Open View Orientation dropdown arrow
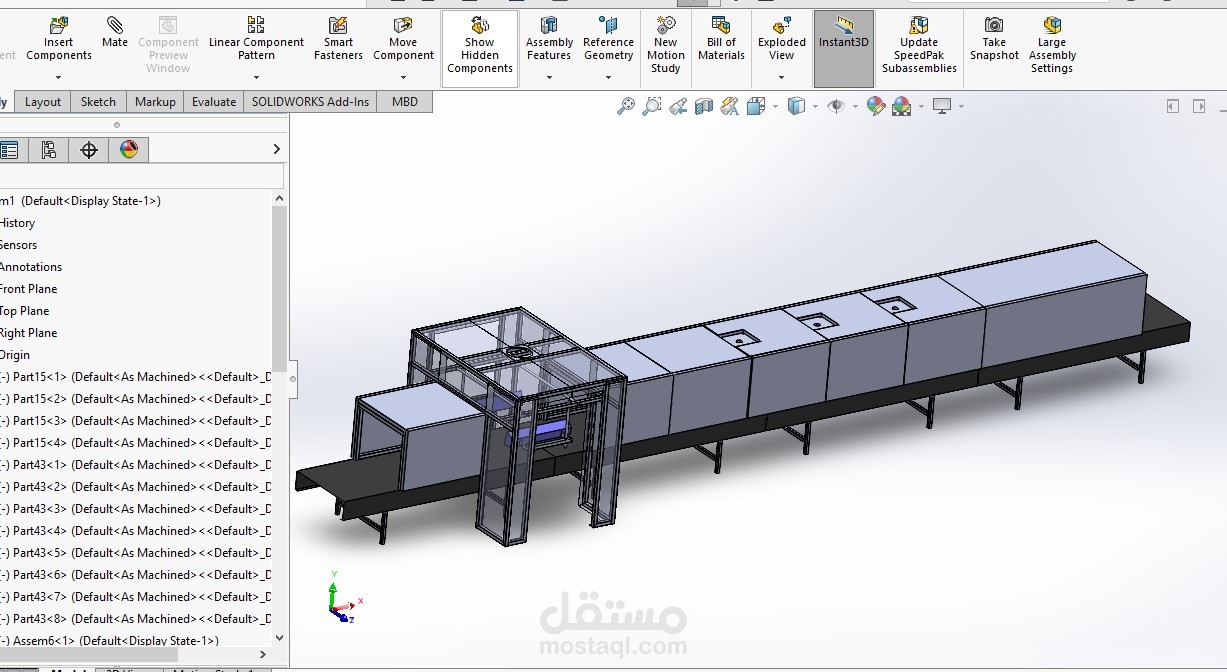Image resolution: width=1227 pixels, height=672 pixels. [775, 106]
